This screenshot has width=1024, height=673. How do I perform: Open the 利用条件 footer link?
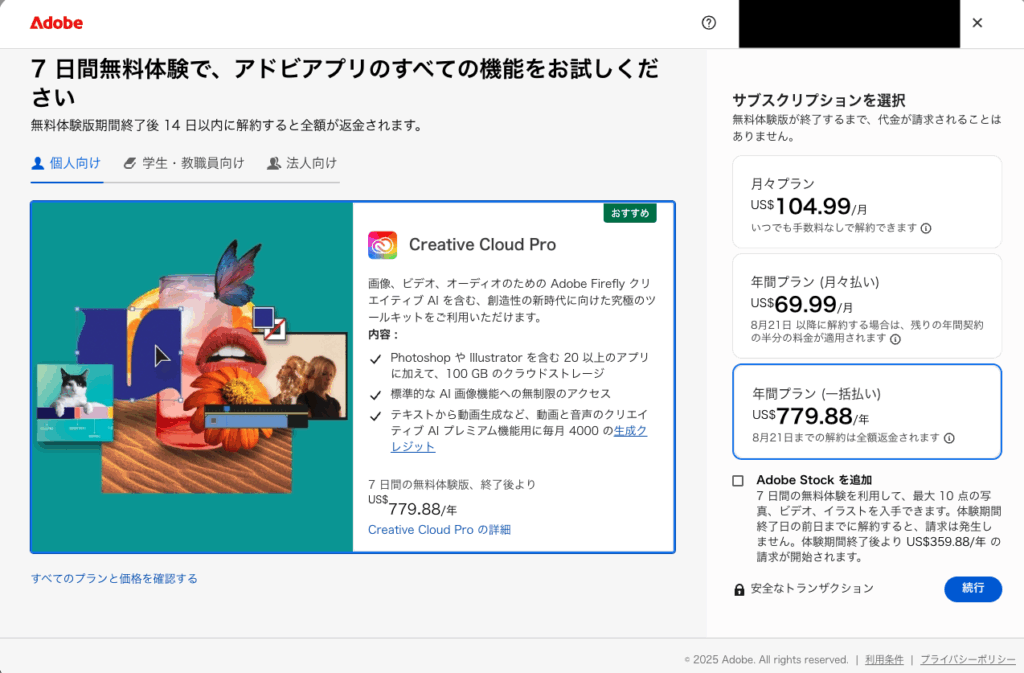click(884, 660)
